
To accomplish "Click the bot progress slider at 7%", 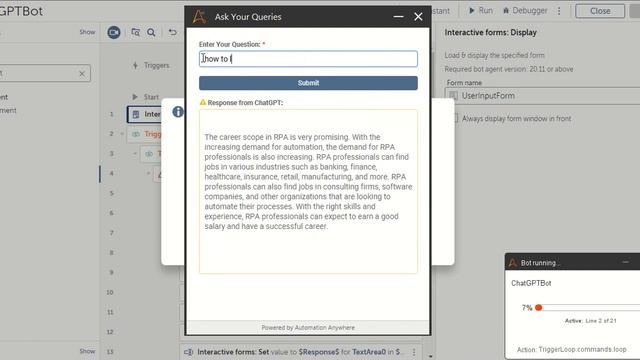I will pyautogui.click(x=538, y=308).
